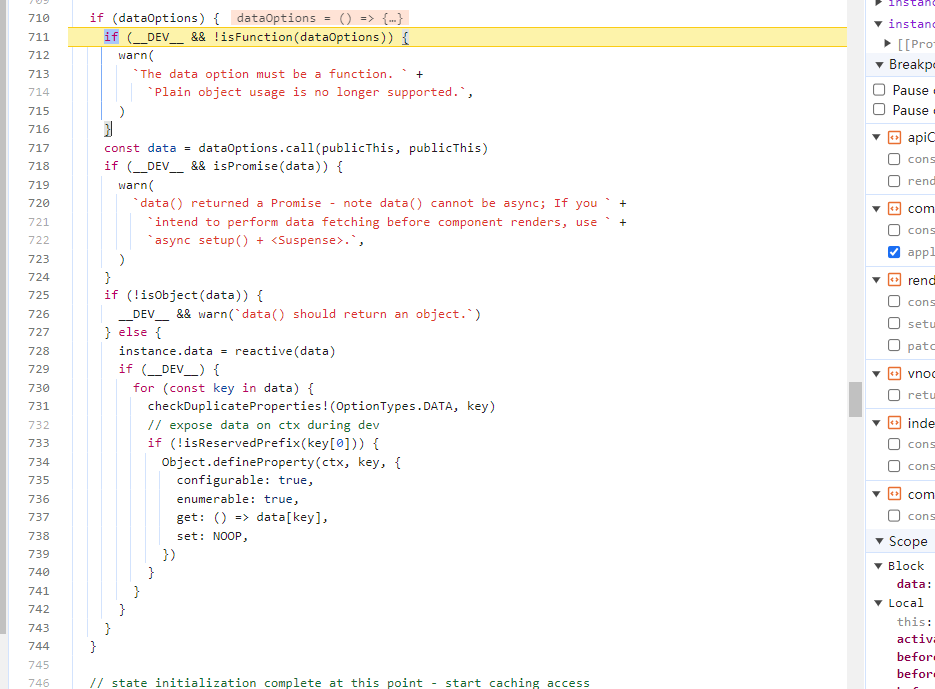Screen dimensions: 935x689
Task: Click line number 731 in the gutter
Action: click(x=39, y=406)
